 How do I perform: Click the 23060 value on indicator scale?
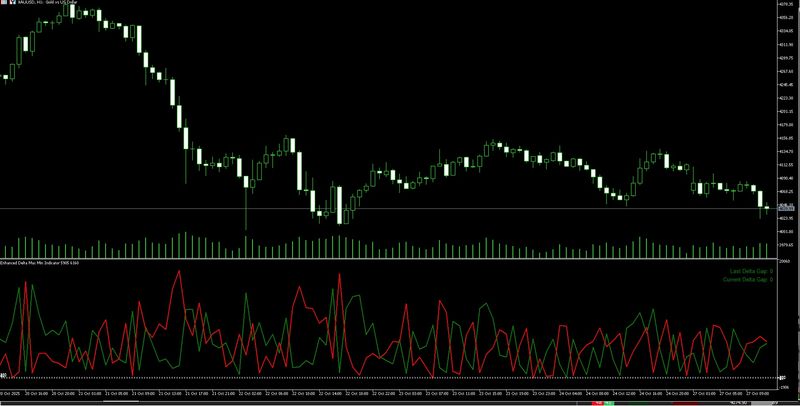coord(786,262)
